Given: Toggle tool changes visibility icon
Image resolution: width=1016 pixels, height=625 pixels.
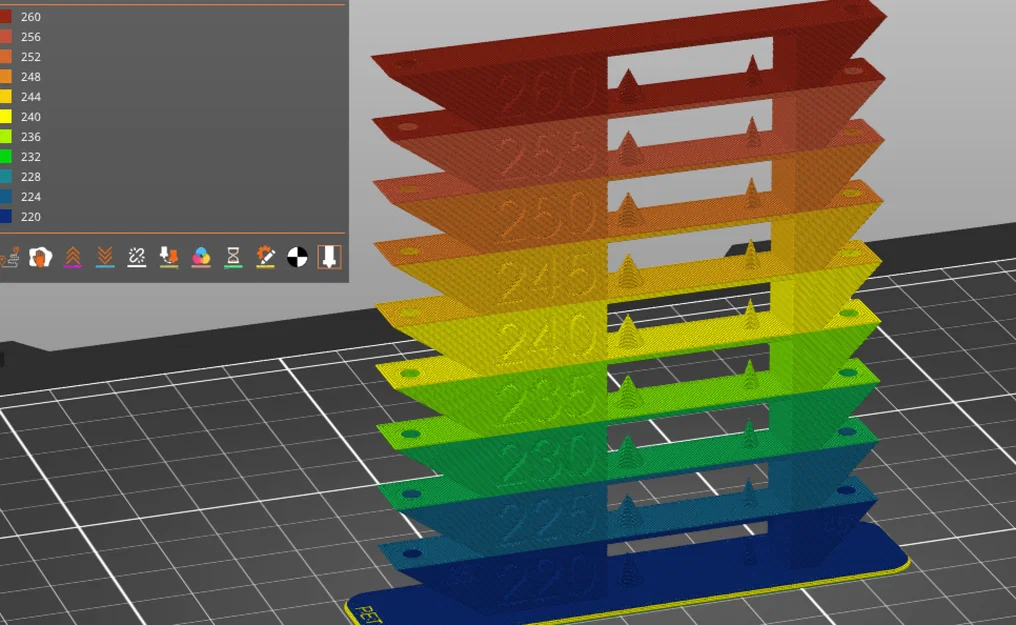Looking at the screenshot, I should coord(169,257).
